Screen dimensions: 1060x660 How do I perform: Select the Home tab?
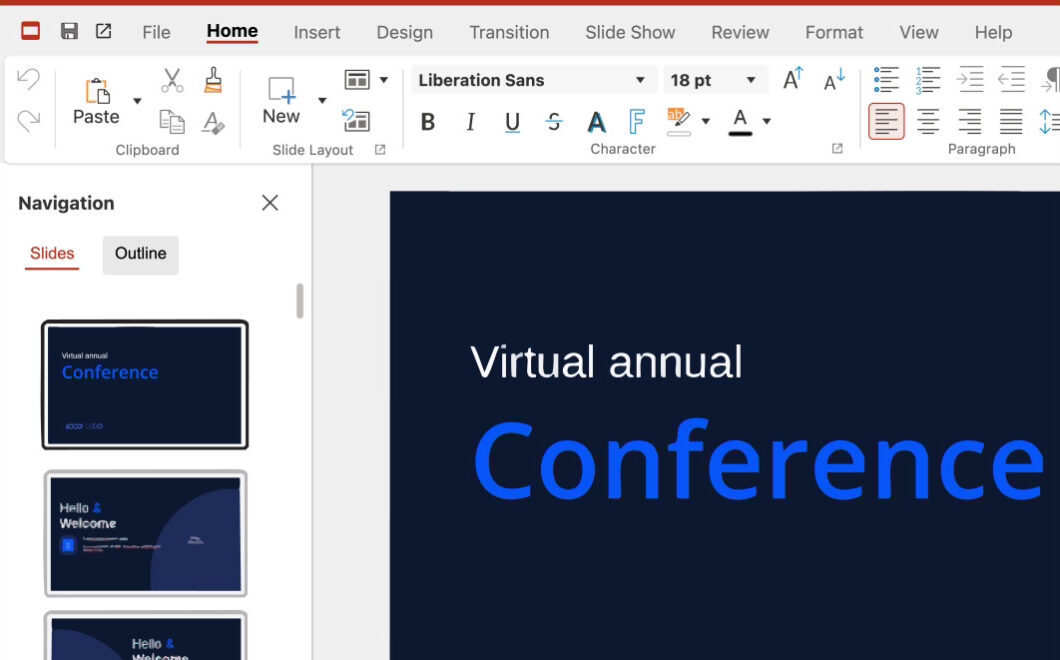(x=232, y=32)
